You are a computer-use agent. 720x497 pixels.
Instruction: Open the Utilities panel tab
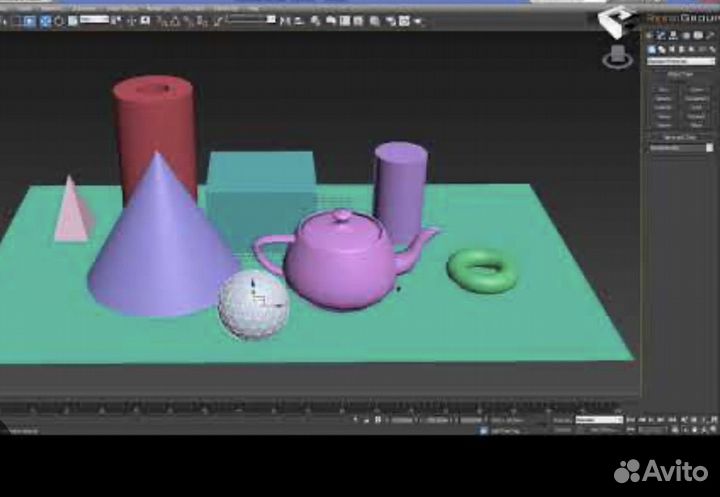(x=710, y=36)
